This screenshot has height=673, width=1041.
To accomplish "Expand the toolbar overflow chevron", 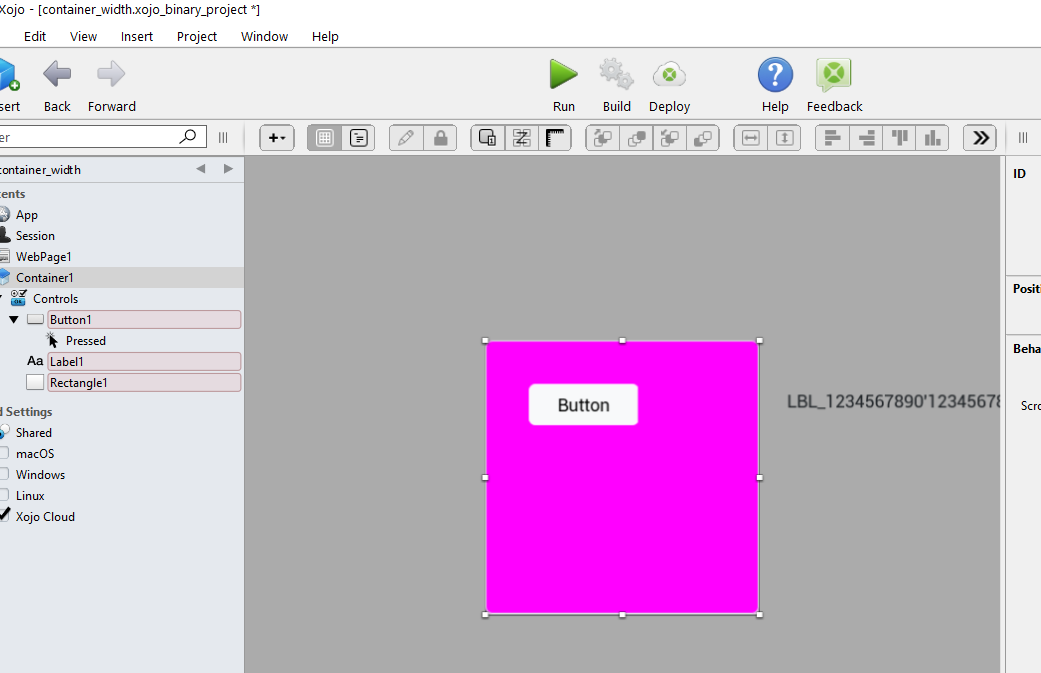I will 980,137.
